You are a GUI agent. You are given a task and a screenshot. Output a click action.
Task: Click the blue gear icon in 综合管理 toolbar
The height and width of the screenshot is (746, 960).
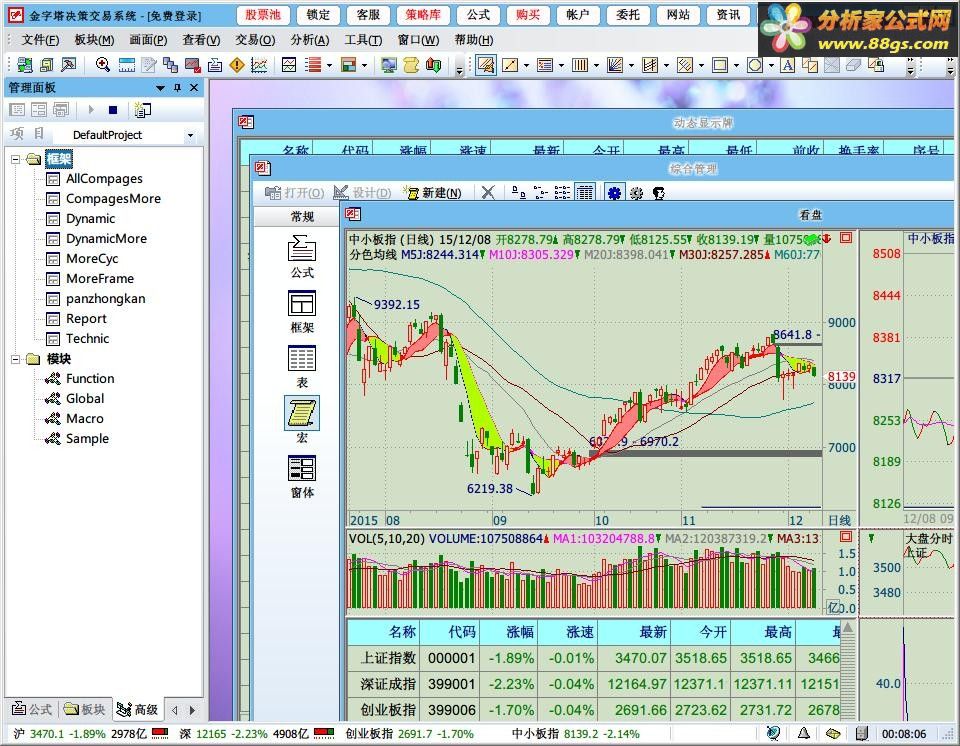click(x=614, y=193)
